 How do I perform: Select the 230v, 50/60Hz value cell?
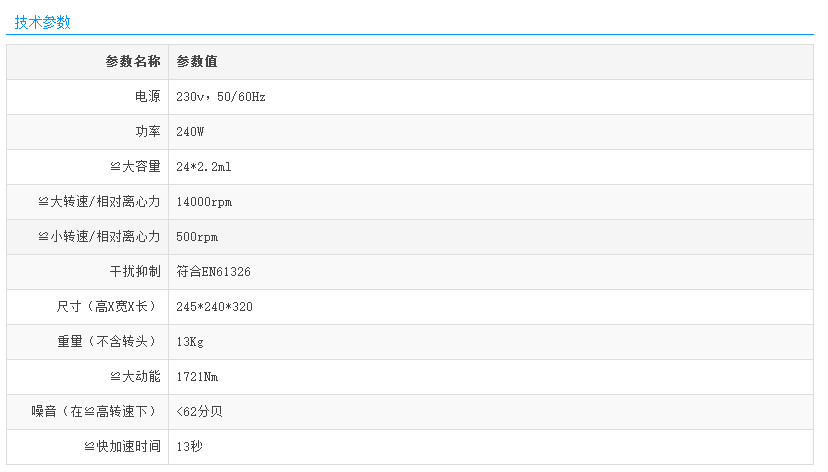click(220, 97)
